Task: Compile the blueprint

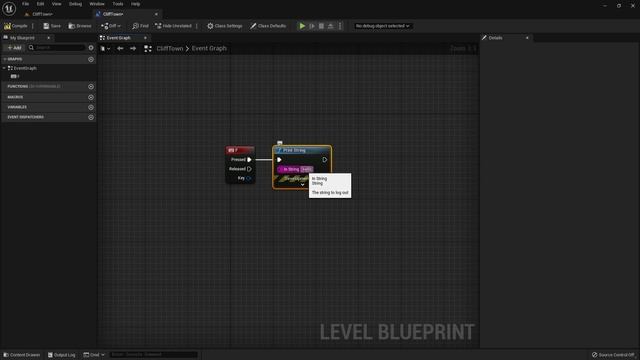Action: (x=16, y=26)
